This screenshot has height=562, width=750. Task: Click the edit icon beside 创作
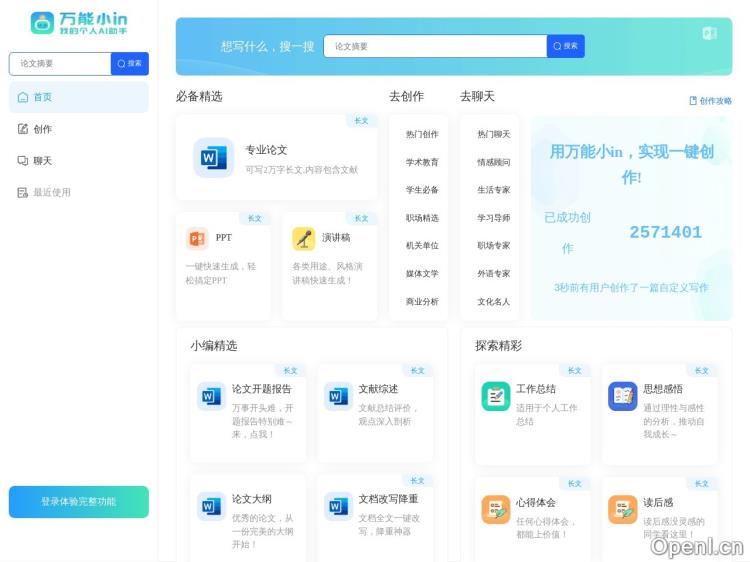click(22, 129)
